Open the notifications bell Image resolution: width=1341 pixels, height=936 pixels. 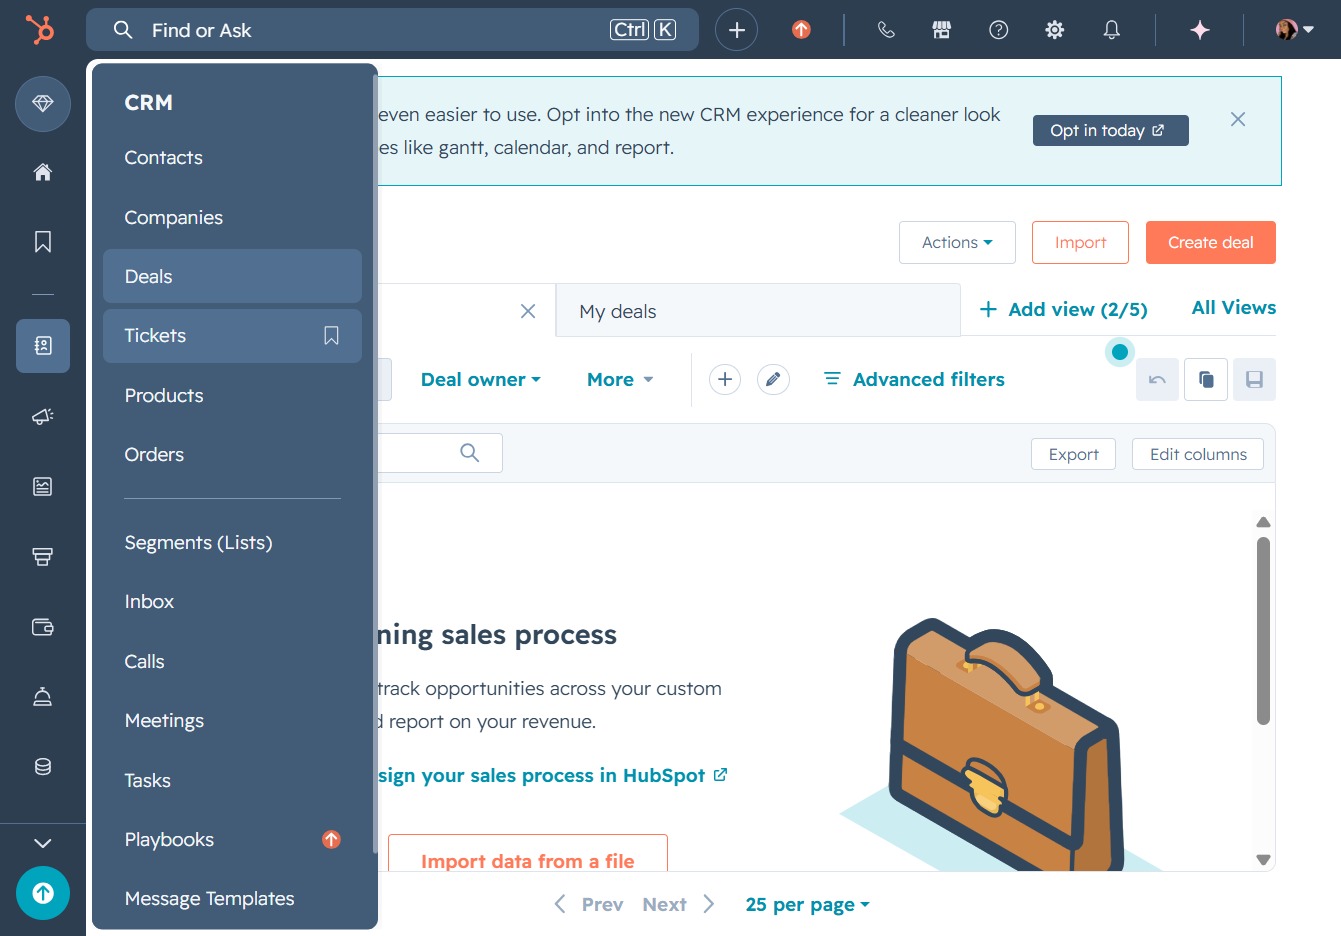(1111, 30)
